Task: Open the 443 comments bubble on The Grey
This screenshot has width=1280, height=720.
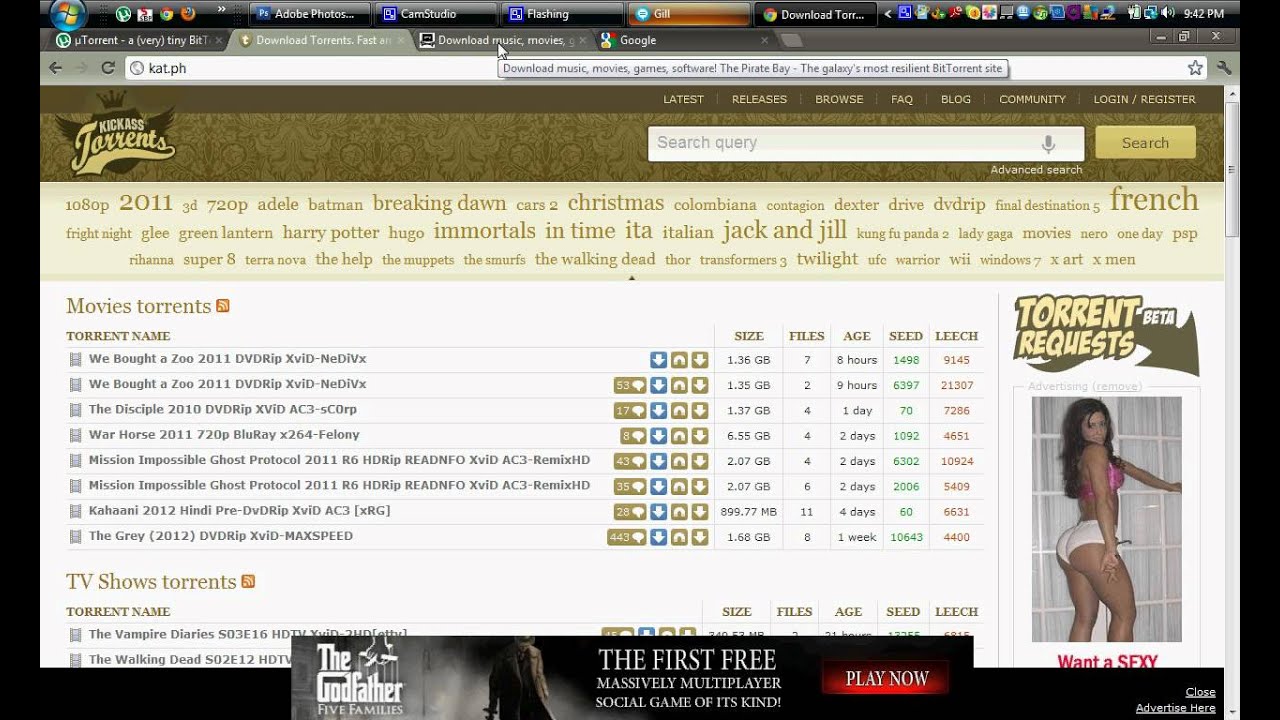Action: pos(627,537)
